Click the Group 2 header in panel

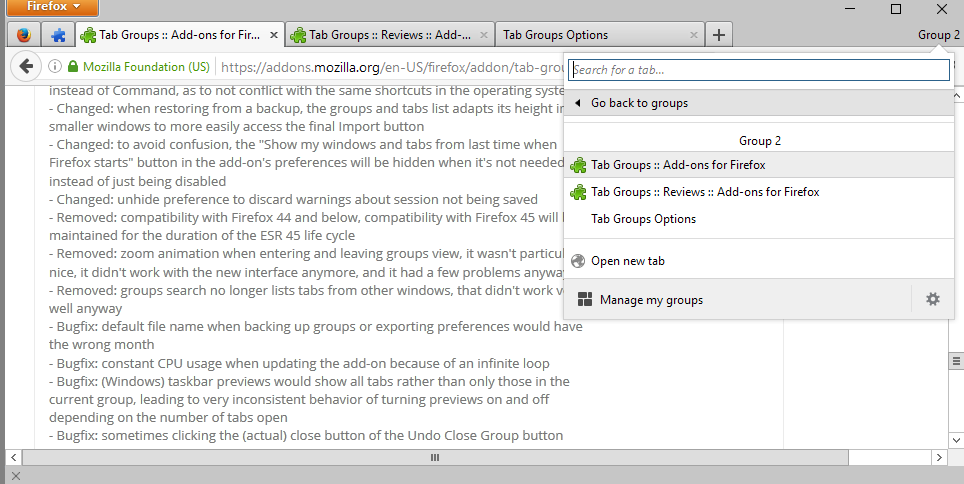[x=760, y=141]
